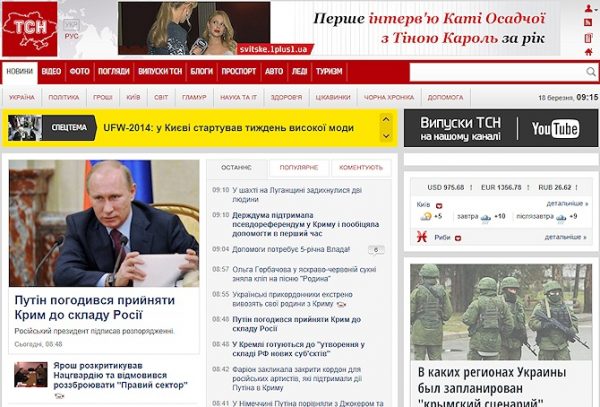
Task: Switch site language to РУС
Action: pyautogui.click(x=71, y=36)
